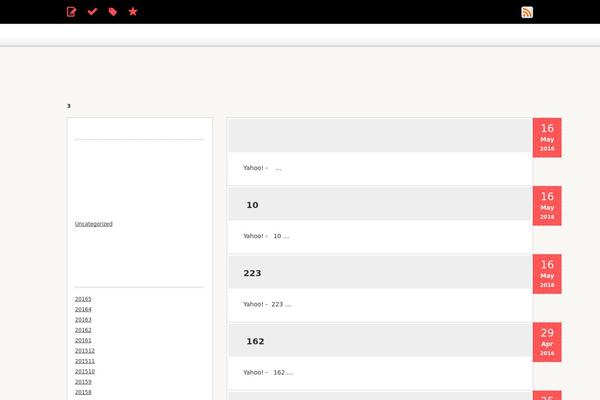Click the excerpt text 'Yahoo! - 162 ...'

pos(268,372)
